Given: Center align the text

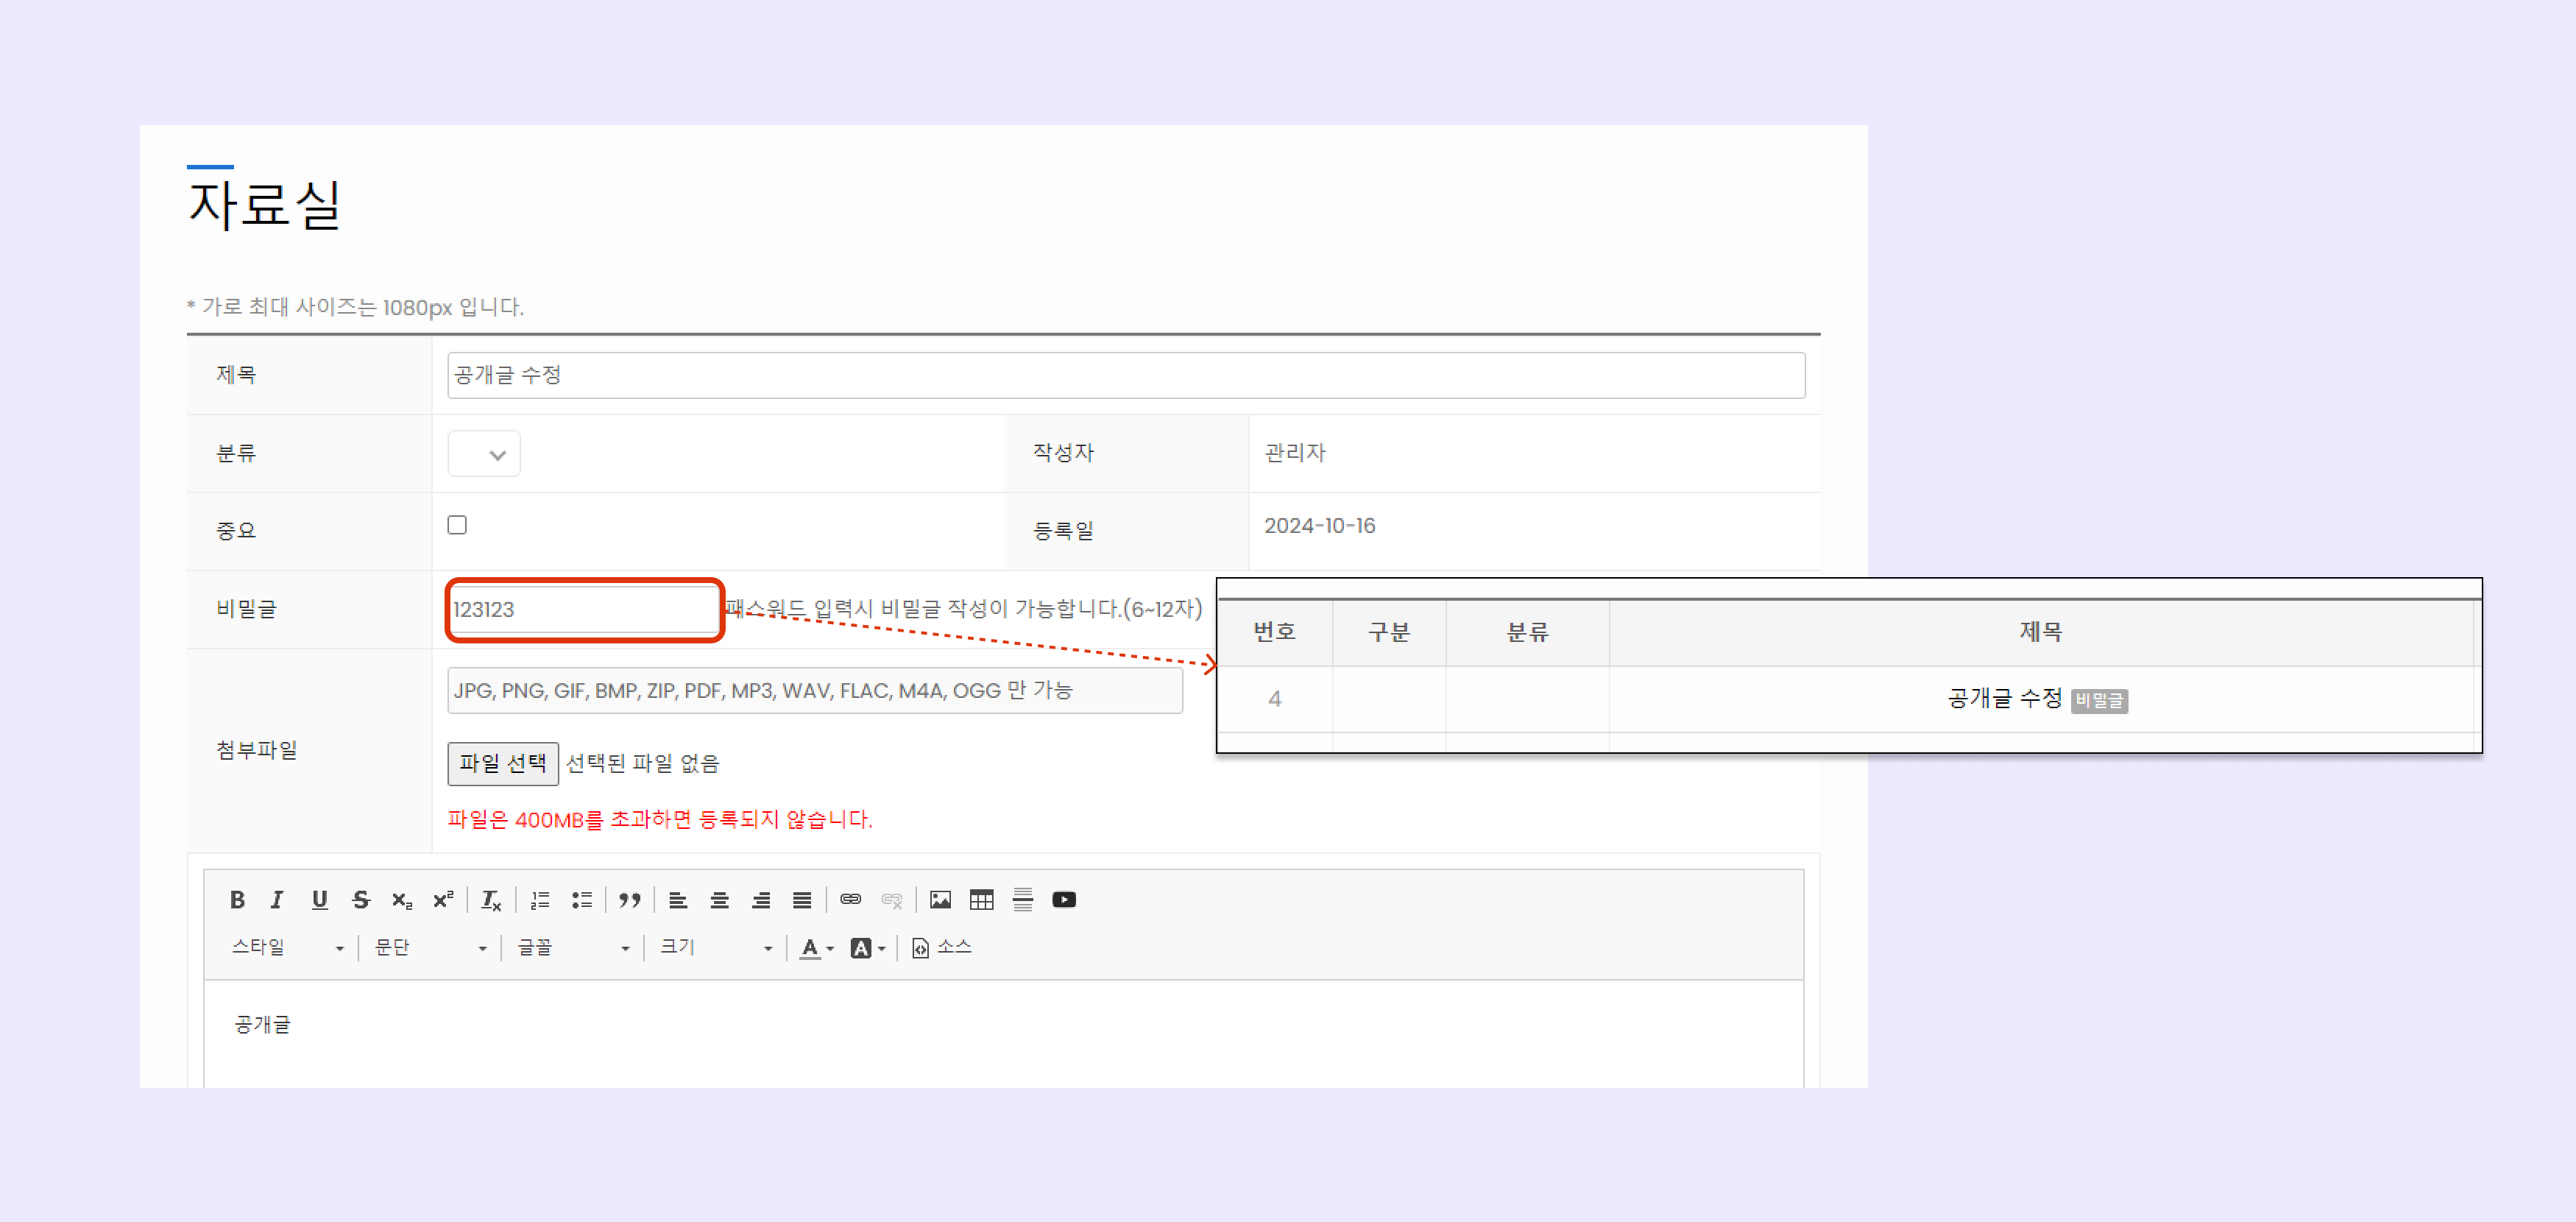Looking at the screenshot, I should click(719, 900).
